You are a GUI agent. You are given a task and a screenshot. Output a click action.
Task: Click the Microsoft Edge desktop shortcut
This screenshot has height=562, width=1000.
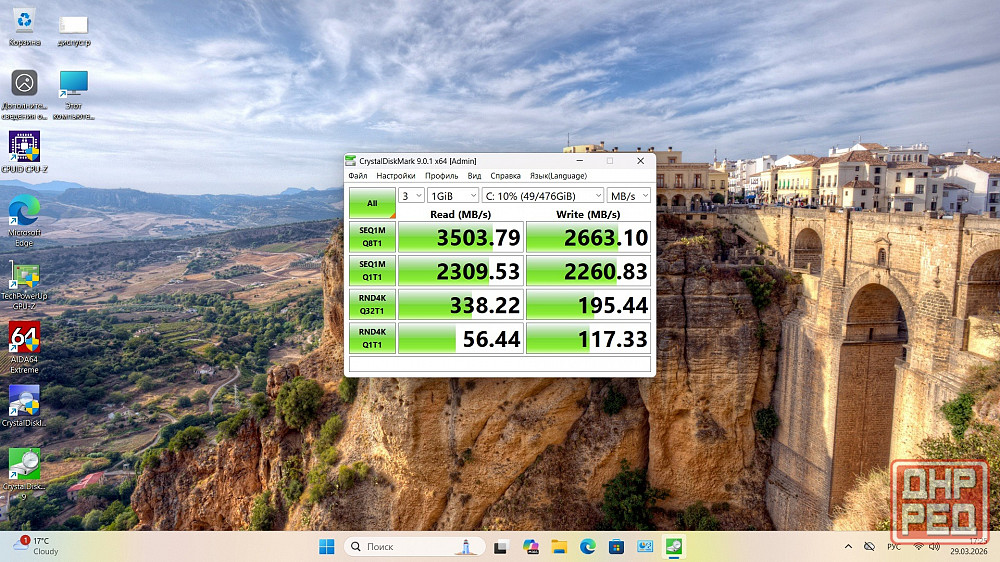(x=24, y=215)
